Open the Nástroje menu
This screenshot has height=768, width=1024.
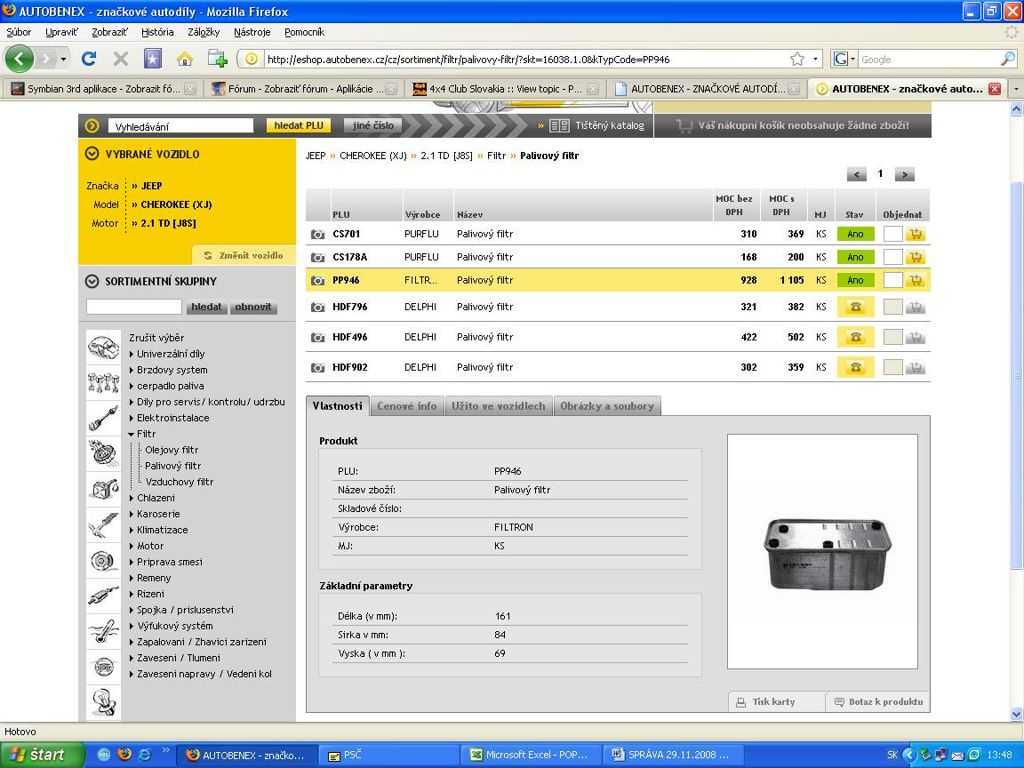pos(251,32)
